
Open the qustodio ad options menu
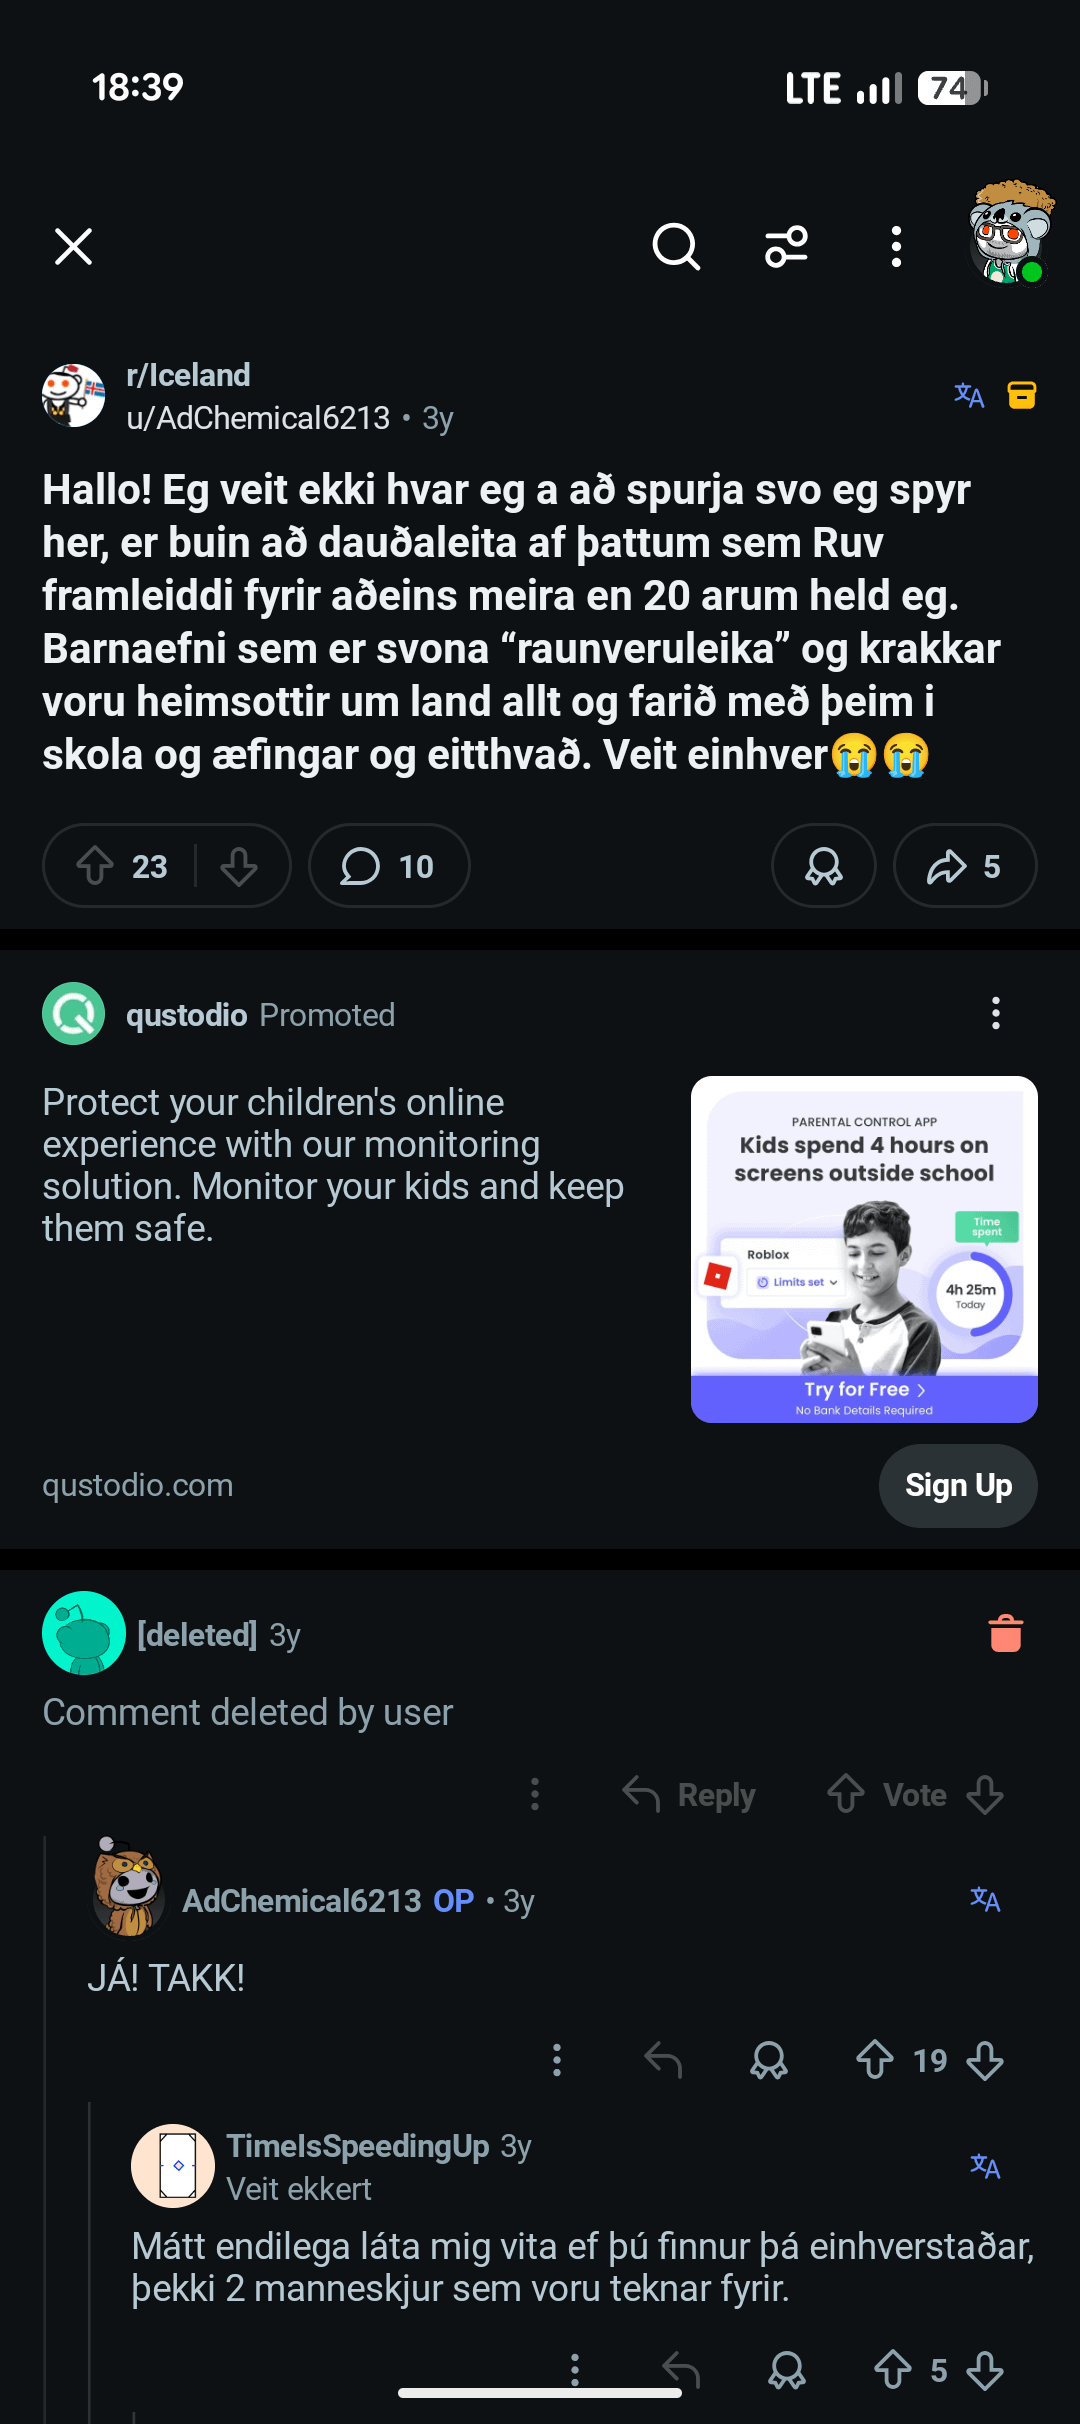[995, 1013]
